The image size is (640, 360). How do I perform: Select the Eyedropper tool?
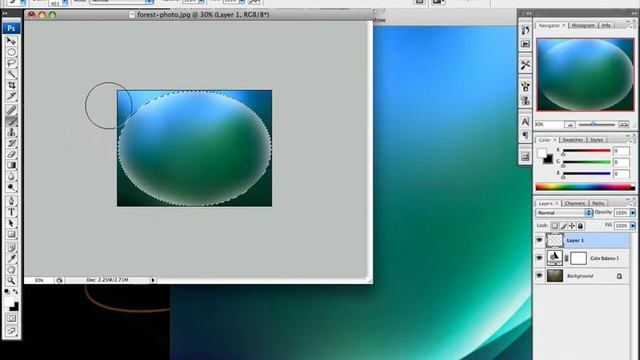tap(11, 258)
